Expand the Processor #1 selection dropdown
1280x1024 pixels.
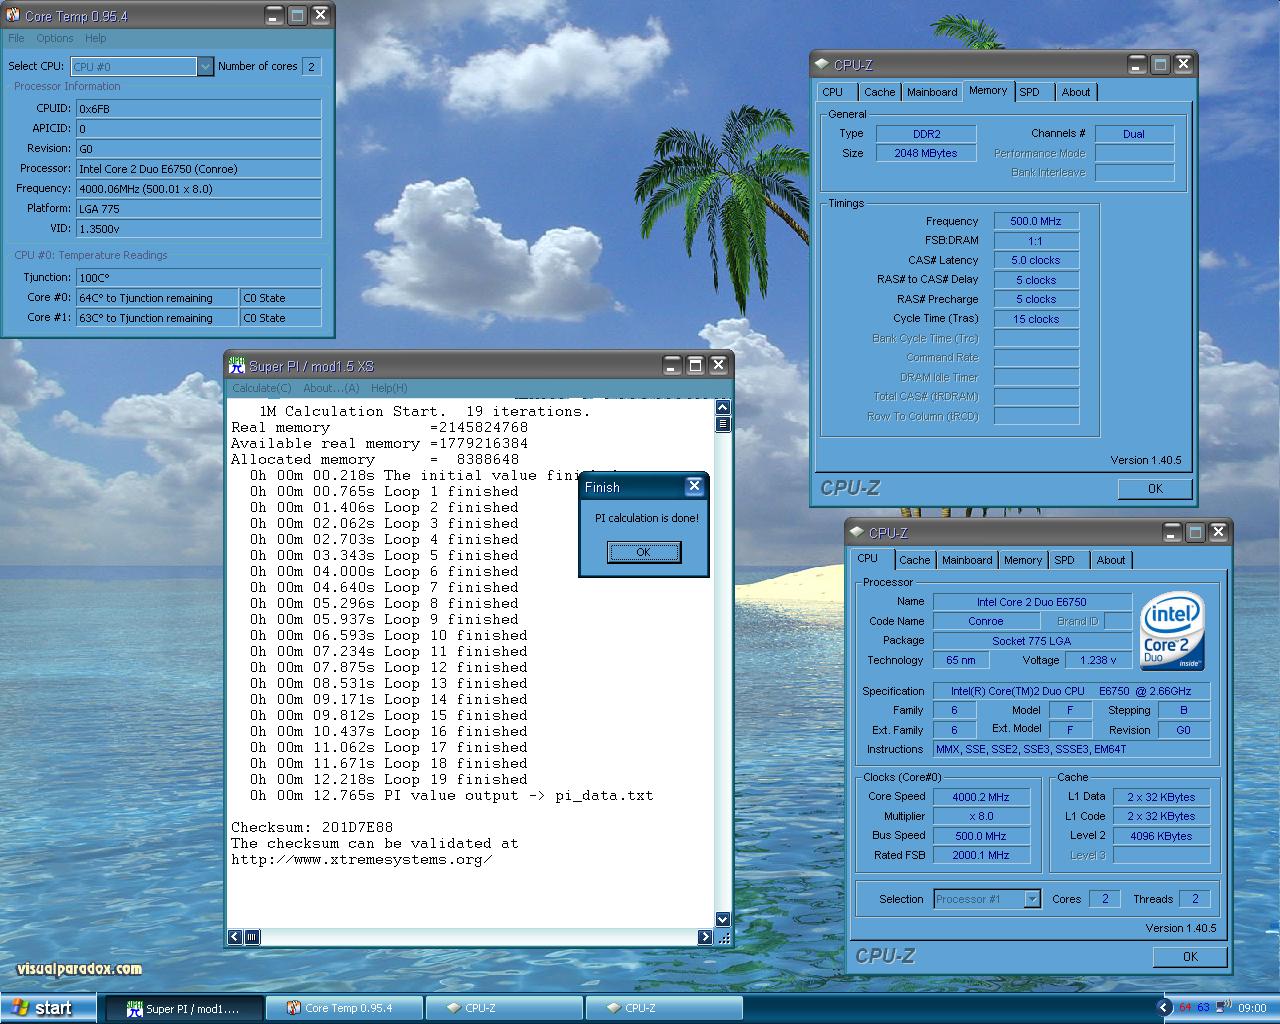1032,899
